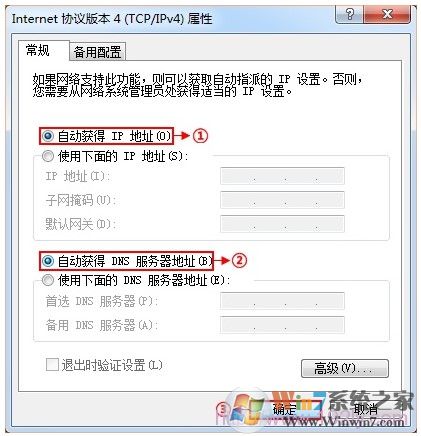Click the red circled number 2 marker
This screenshot has height=436, width=421.
point(239,260)
